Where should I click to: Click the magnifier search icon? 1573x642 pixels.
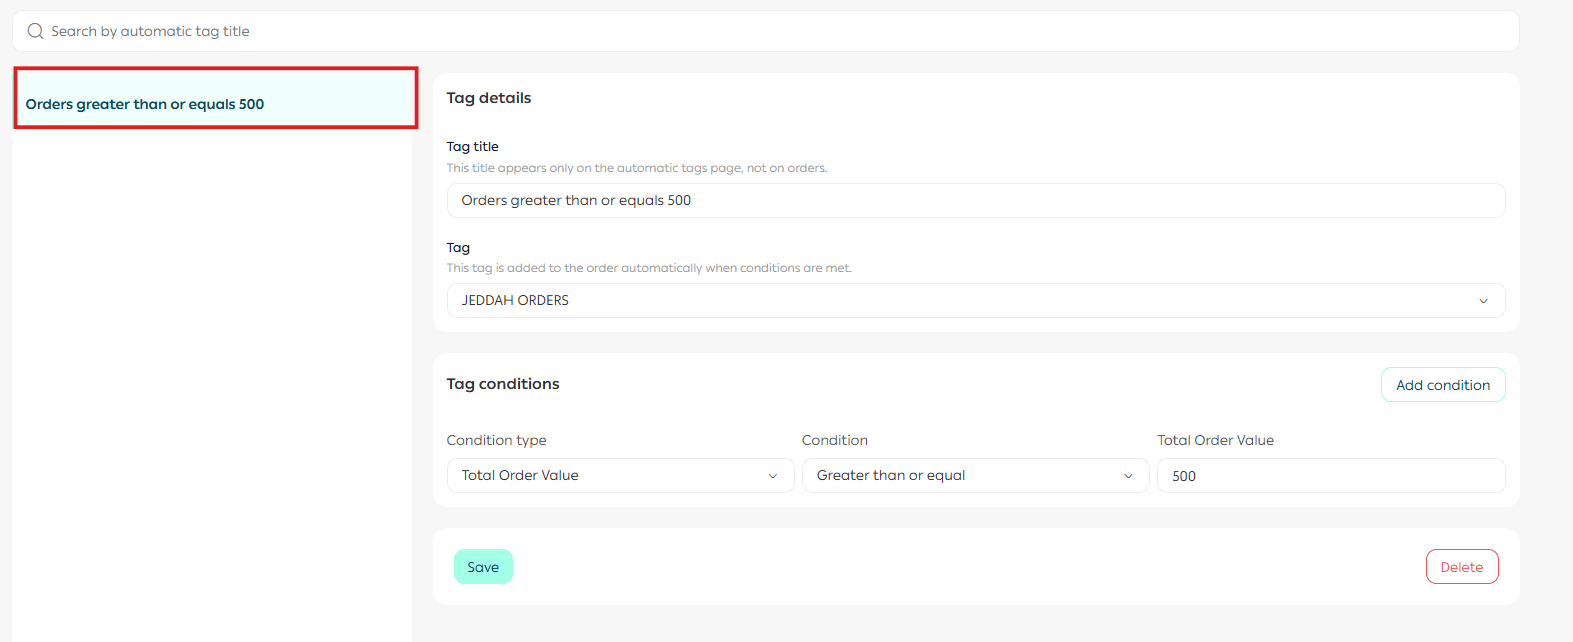35,31
